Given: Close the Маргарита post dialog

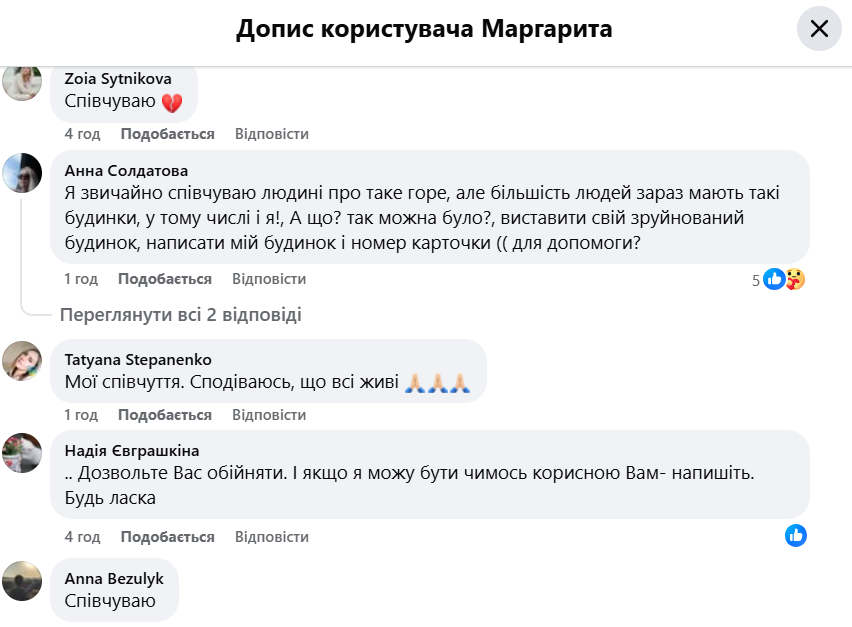Looking at the screenshot, I should click(819, 29).
